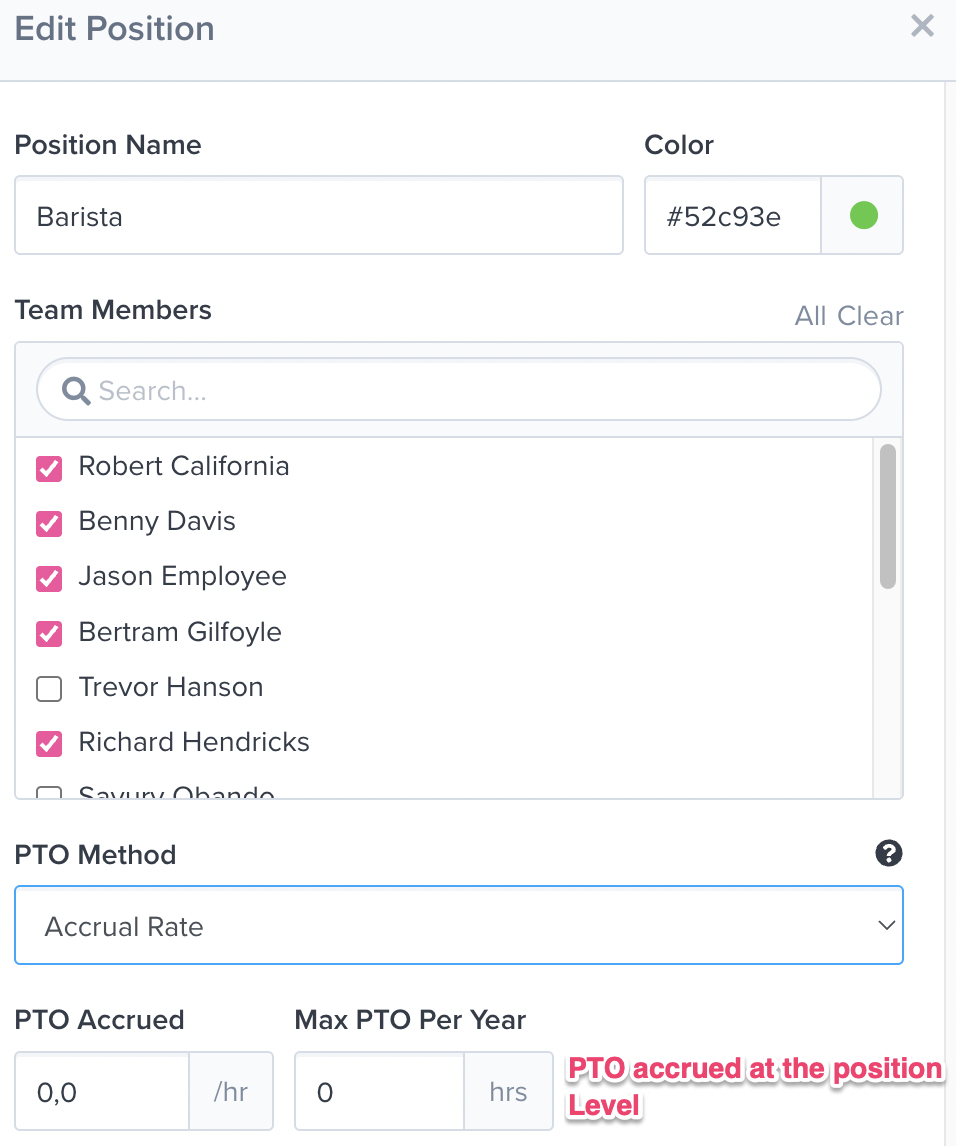956x1146 pixels.
Task: Check the Trevor Hanson checkbox
Action: tap(49, 688)
